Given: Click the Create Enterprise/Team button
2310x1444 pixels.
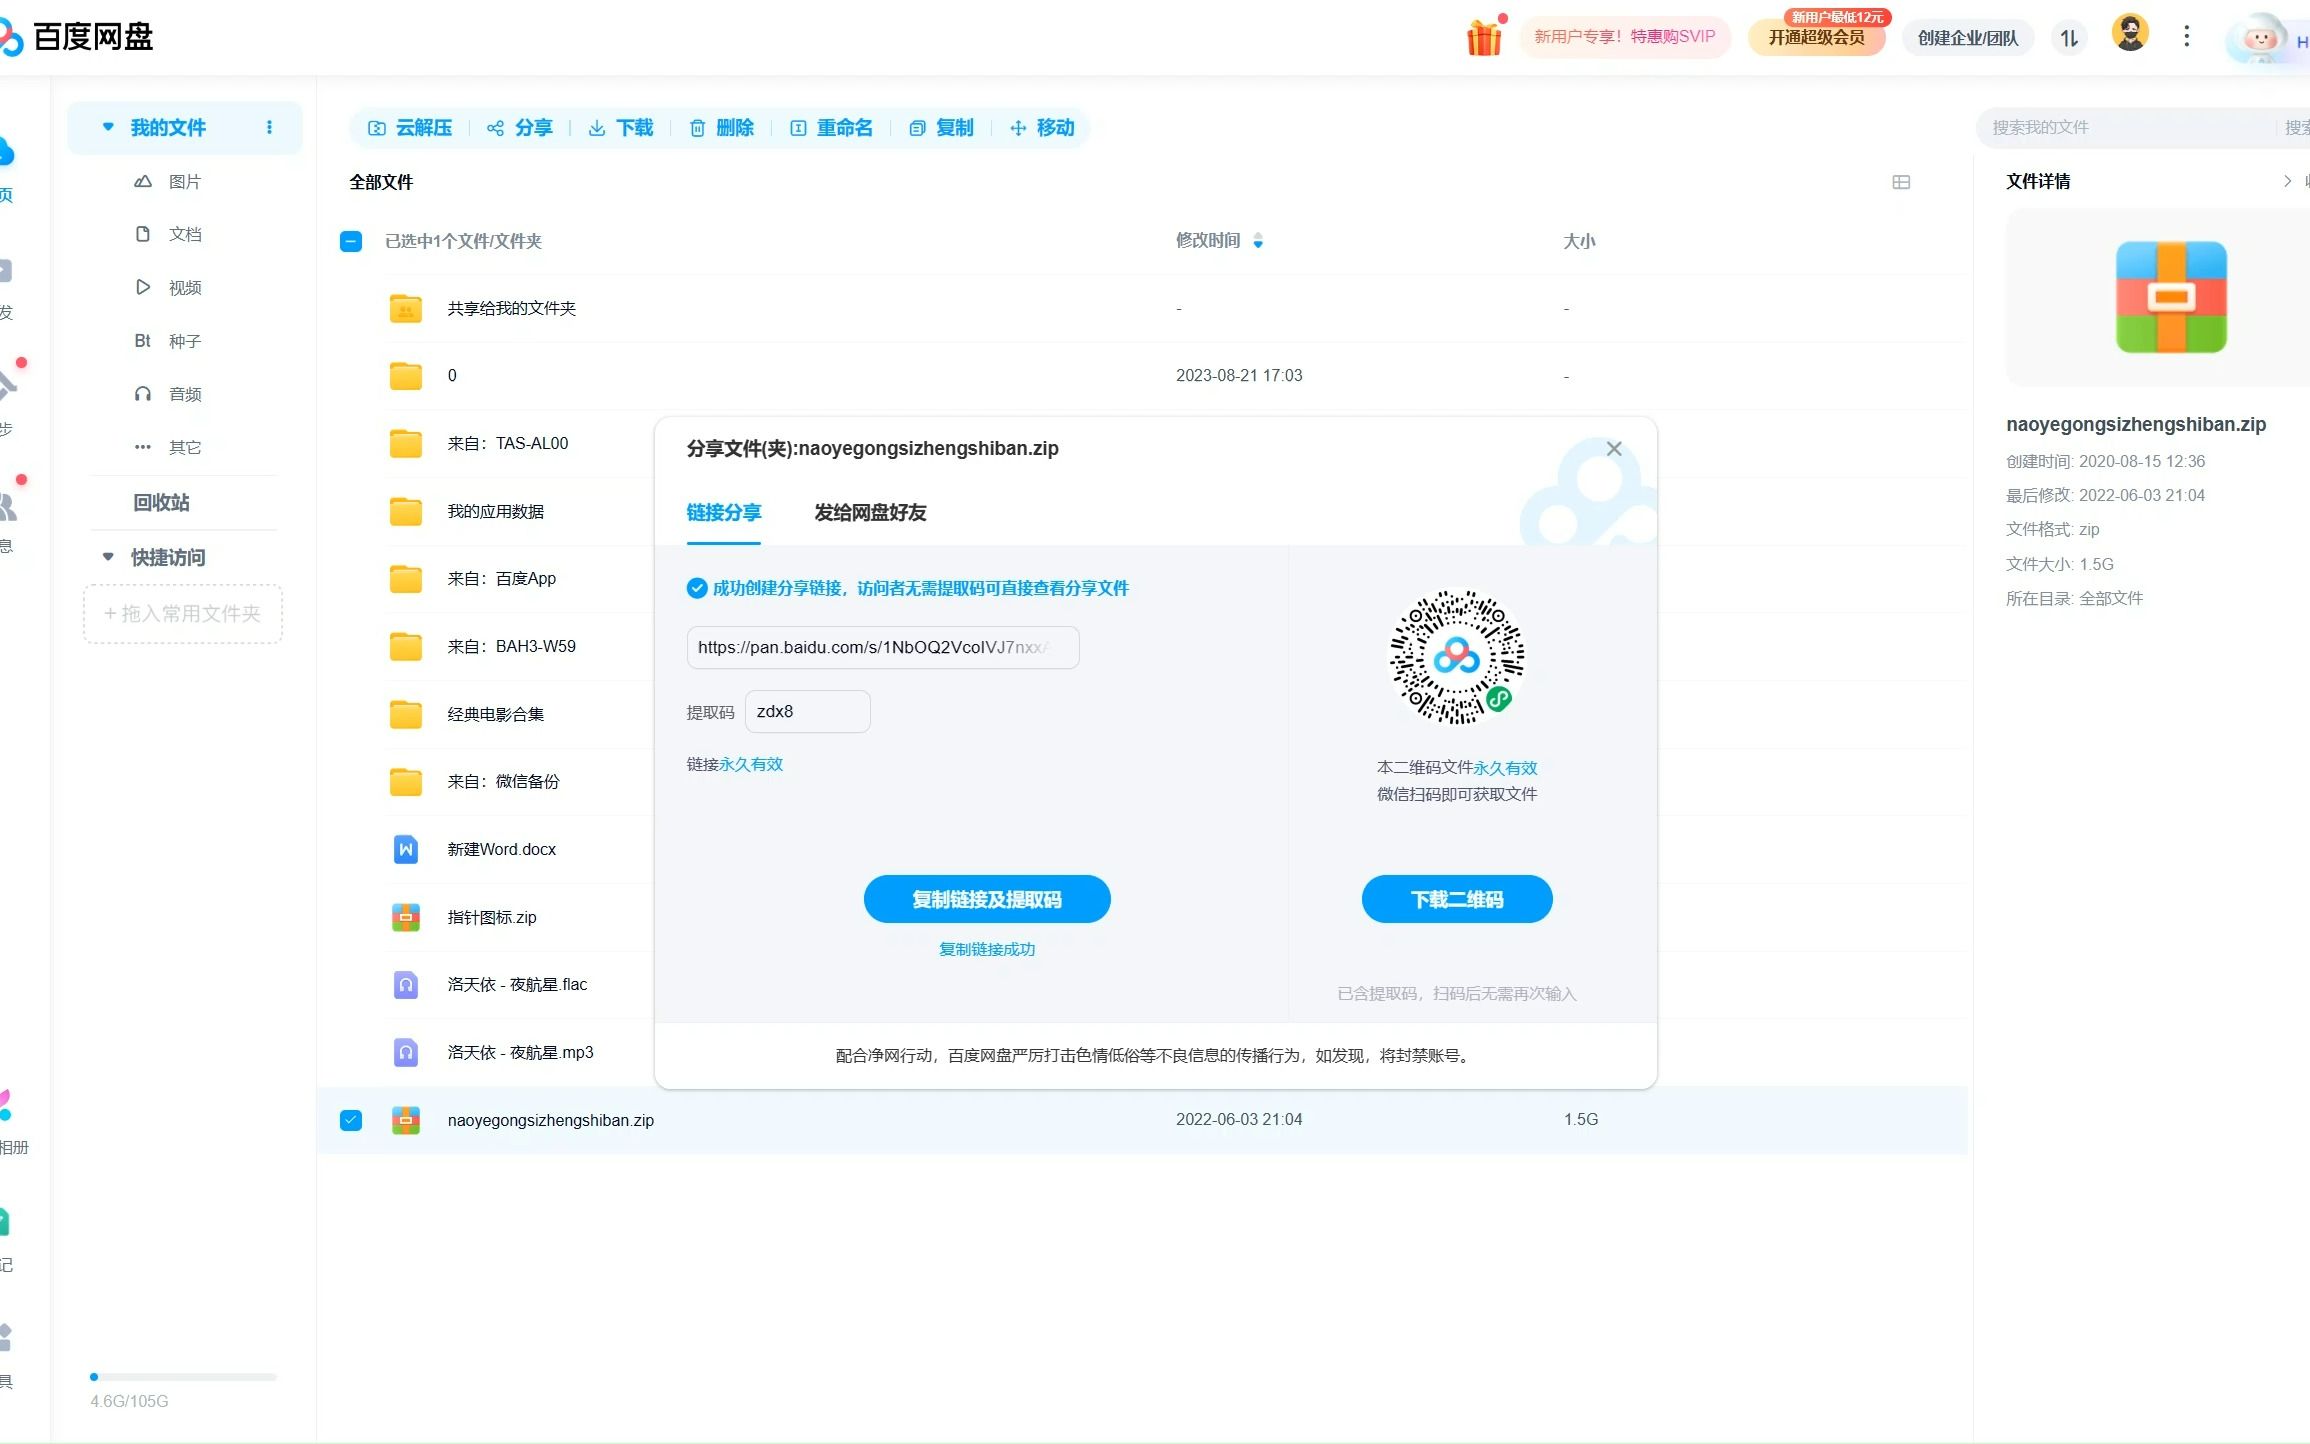Looking at the screenshot, I should pyautogui.click(x=1967, y=38).
